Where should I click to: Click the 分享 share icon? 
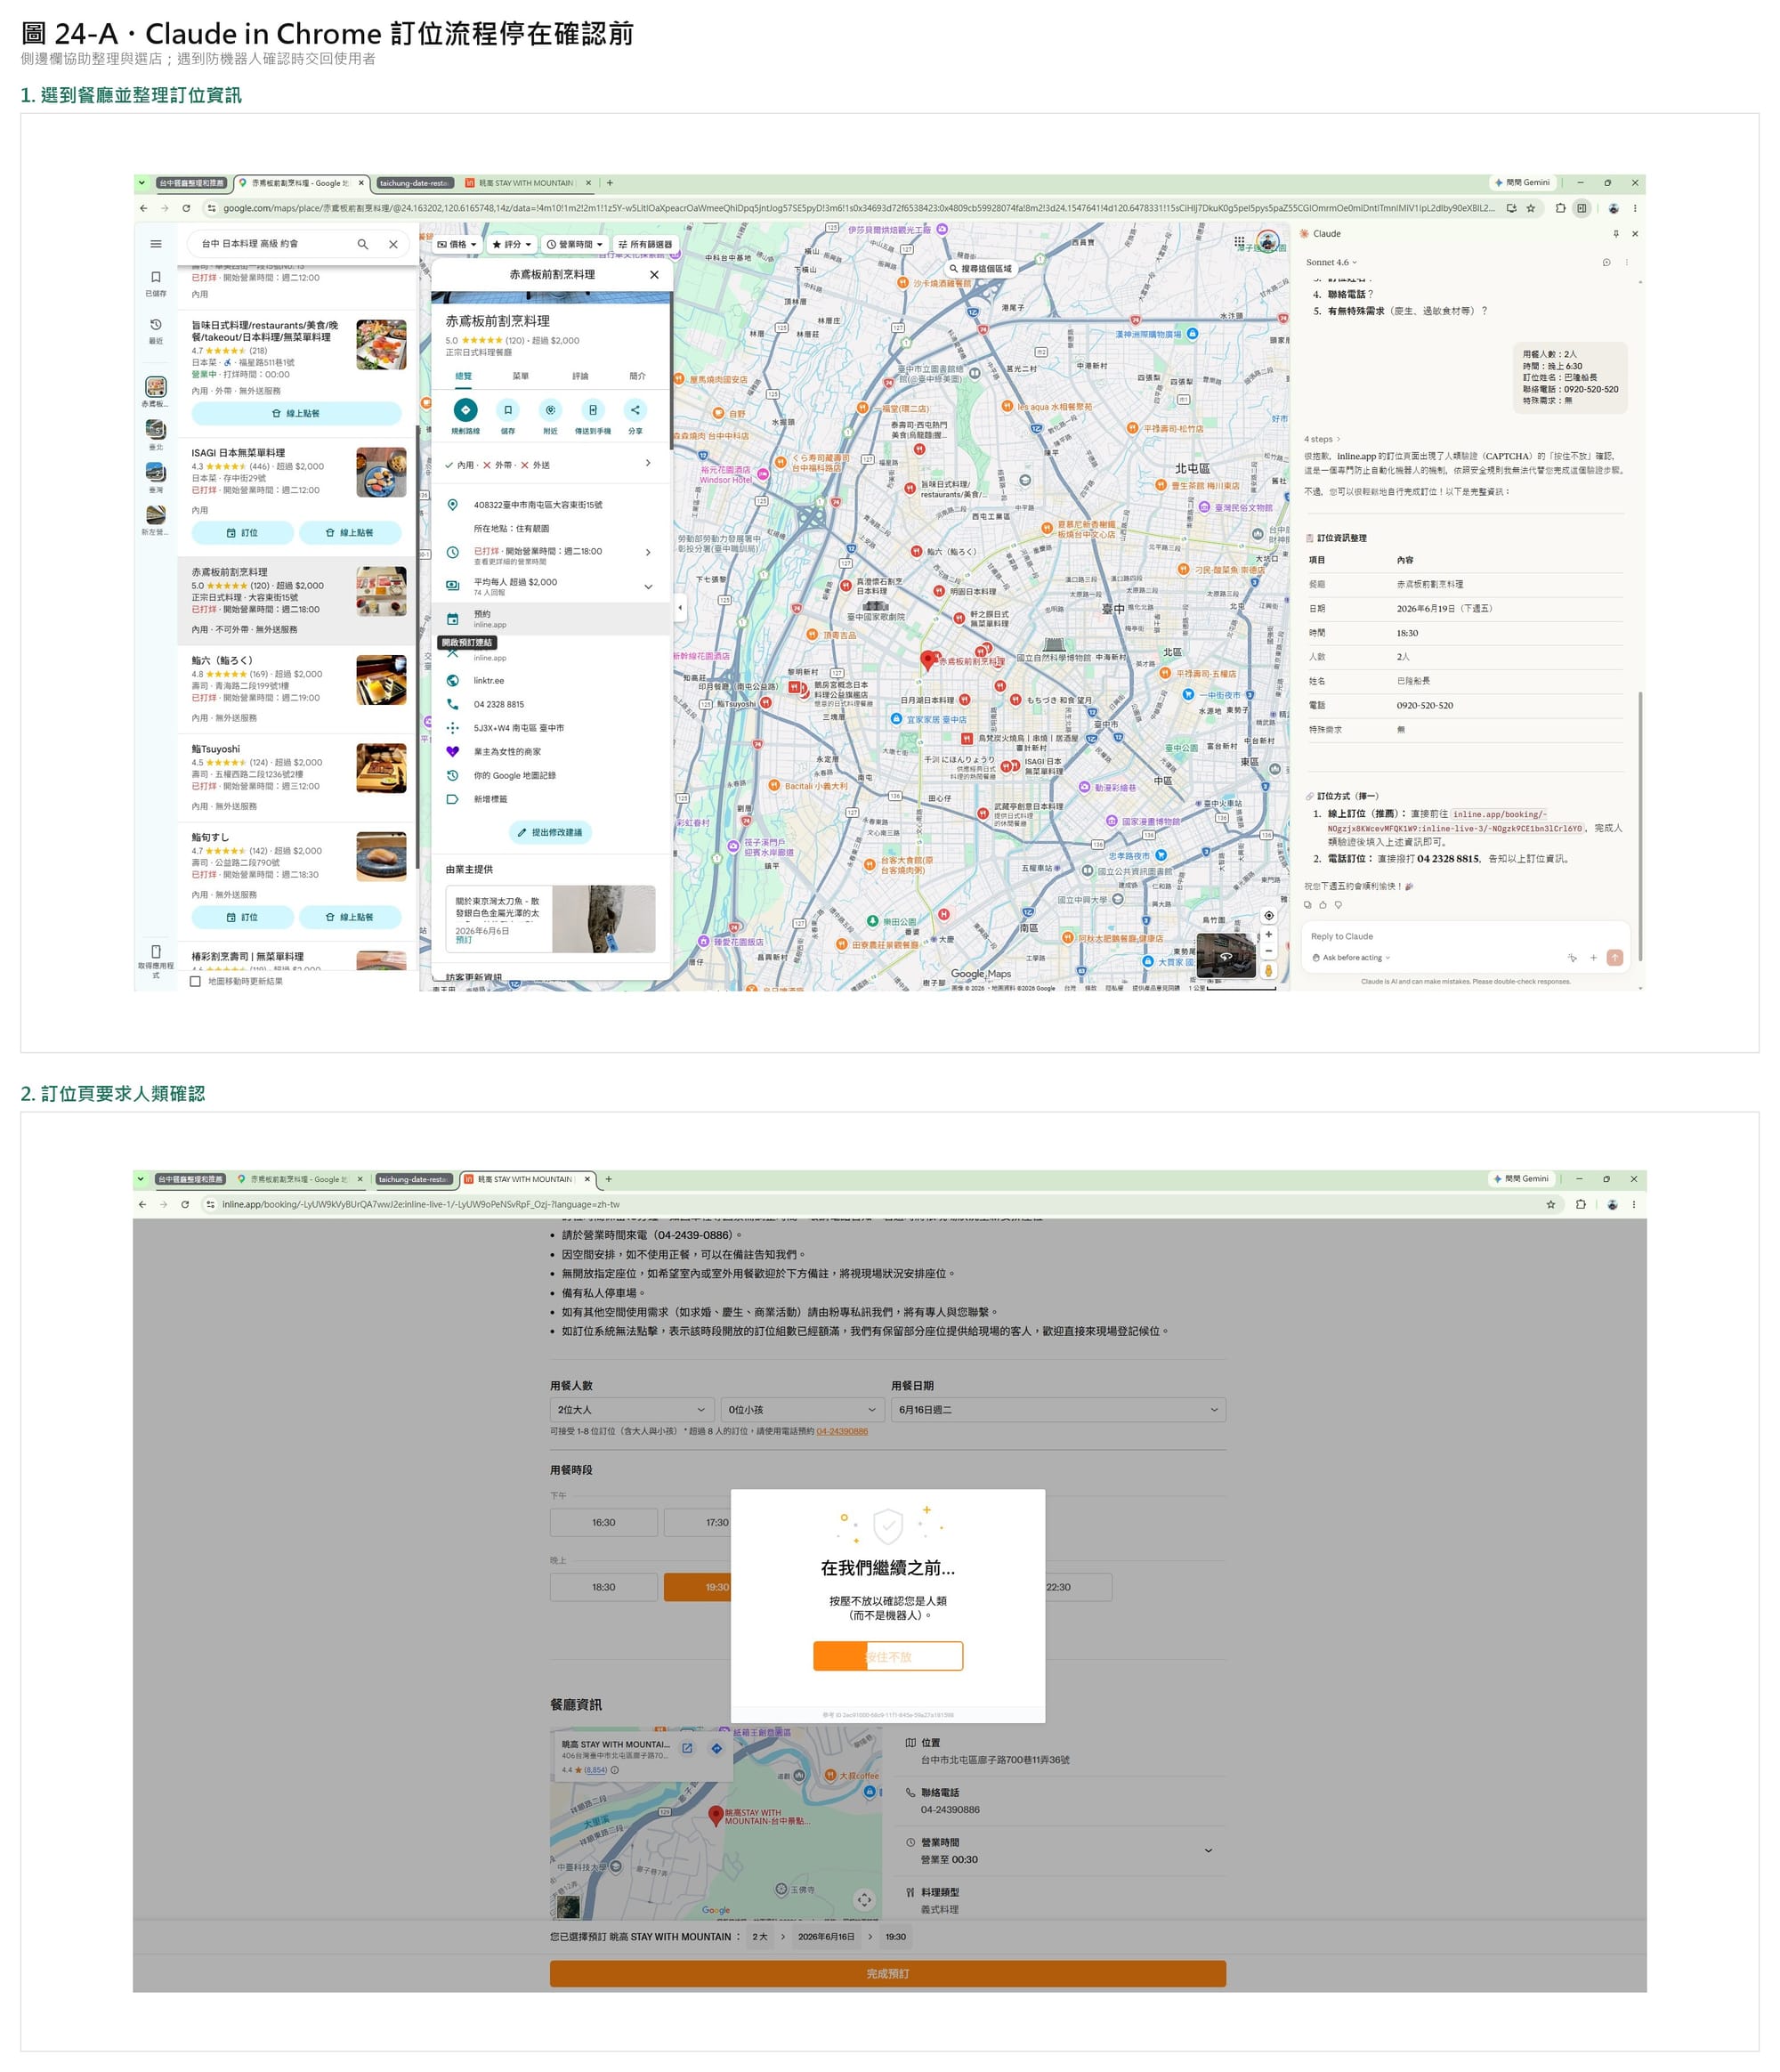pos(635,410)
